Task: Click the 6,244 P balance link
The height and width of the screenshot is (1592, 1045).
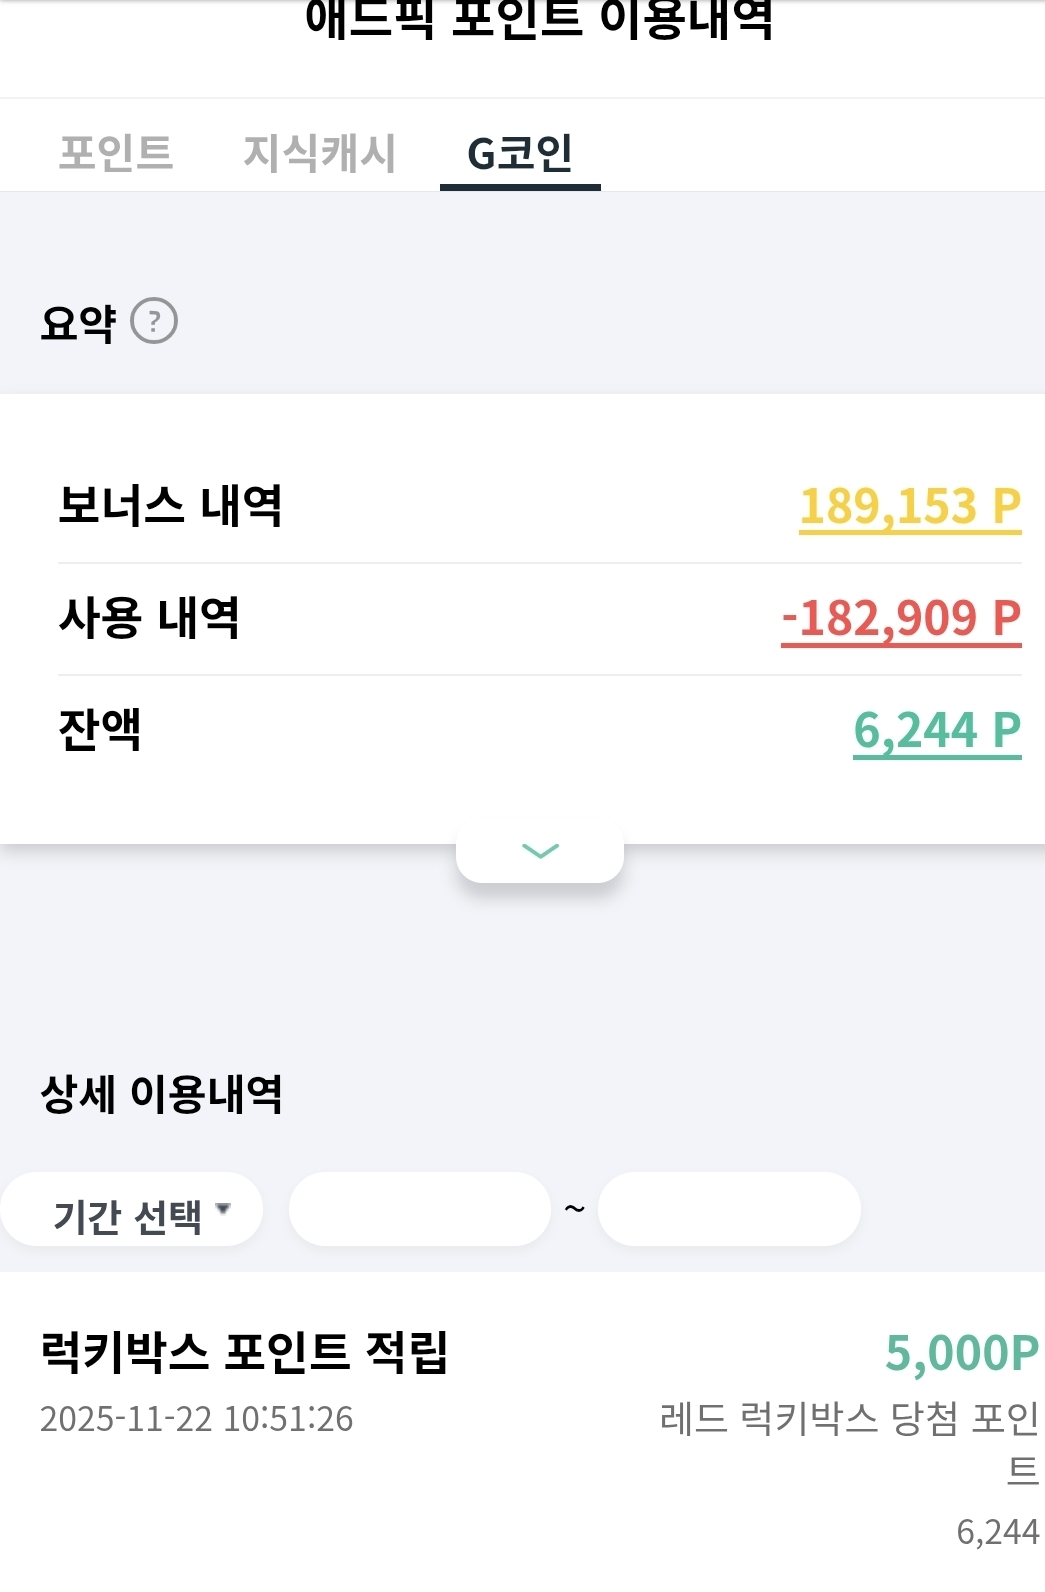Action: point(937,730)
